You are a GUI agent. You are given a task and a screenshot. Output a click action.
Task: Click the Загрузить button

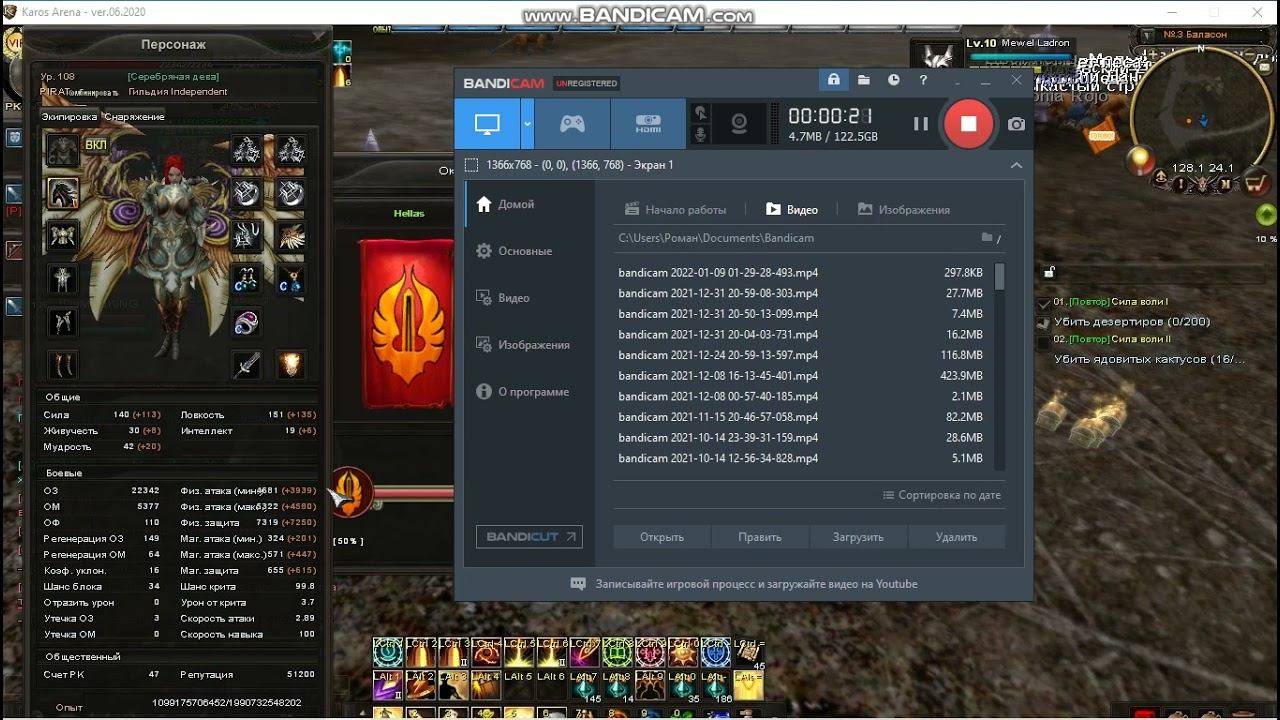click(x=858, y=537)
